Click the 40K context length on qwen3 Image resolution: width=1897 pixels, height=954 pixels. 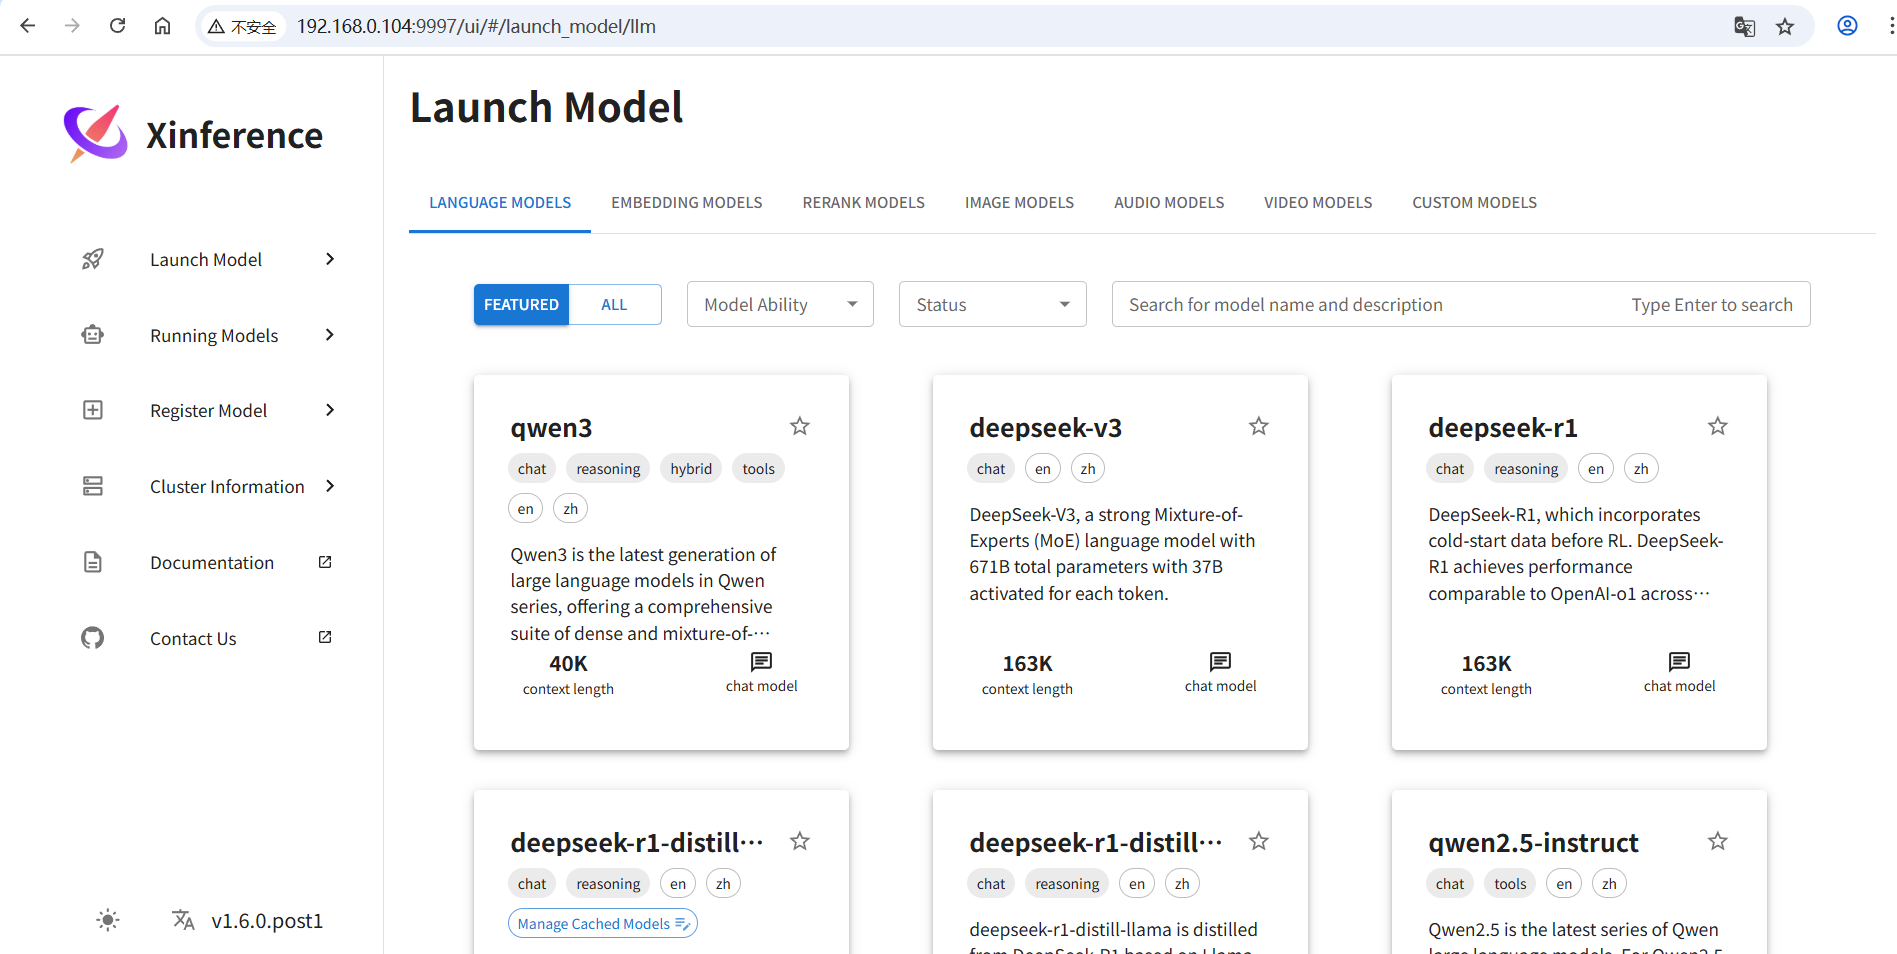[568, 664]
